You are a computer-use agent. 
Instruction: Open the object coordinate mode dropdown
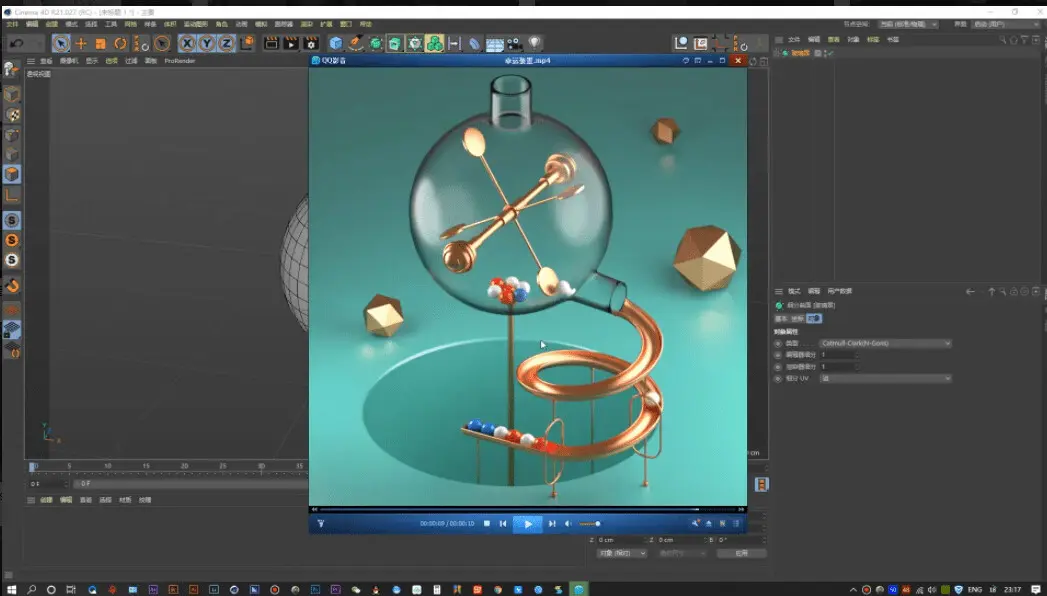coord(622,553)
